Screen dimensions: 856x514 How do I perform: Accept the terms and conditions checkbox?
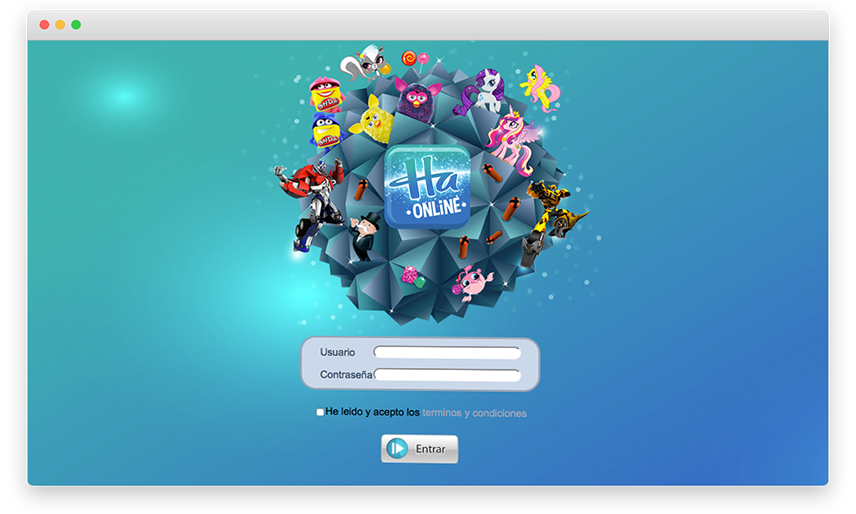tap(320, 412)
